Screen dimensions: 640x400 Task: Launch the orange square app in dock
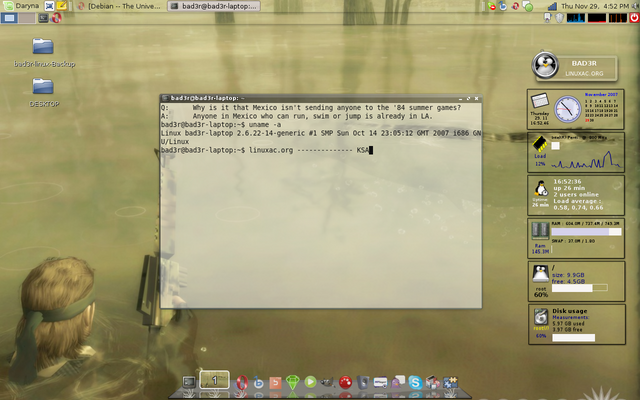pyautogui.click(x=276, y=382)
